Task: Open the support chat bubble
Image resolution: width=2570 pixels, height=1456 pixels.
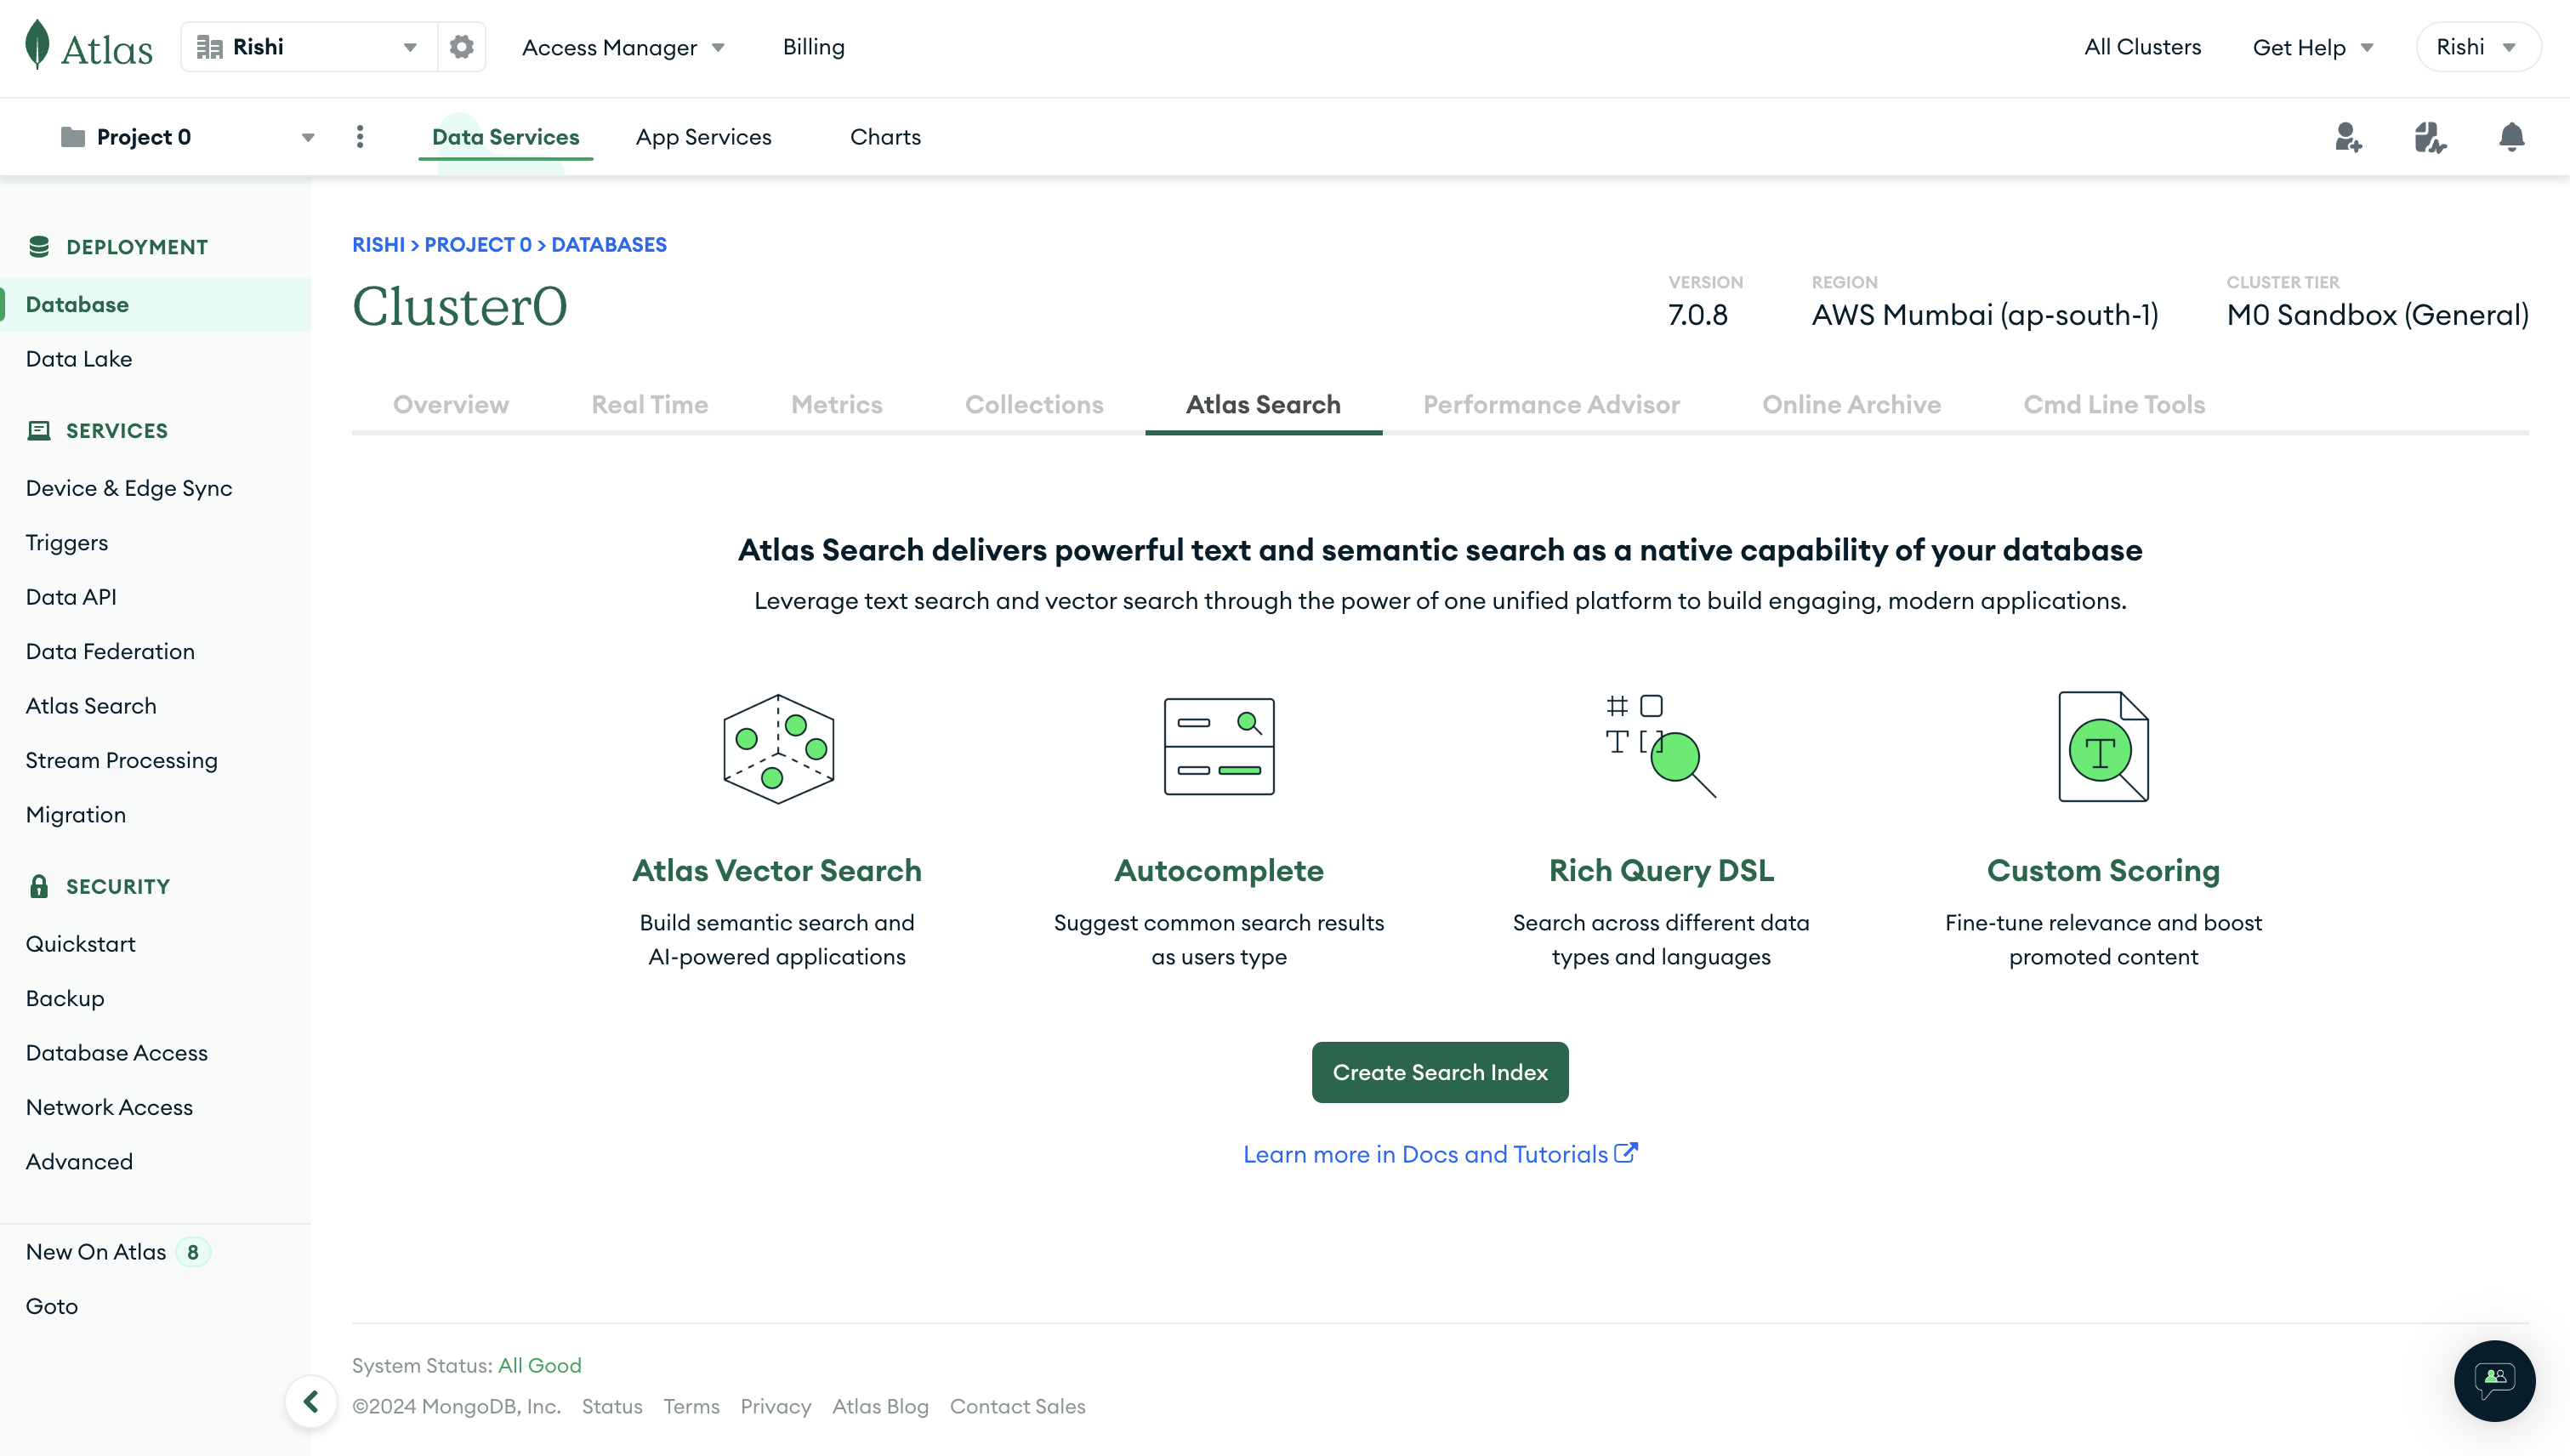Action: 2494,1380
